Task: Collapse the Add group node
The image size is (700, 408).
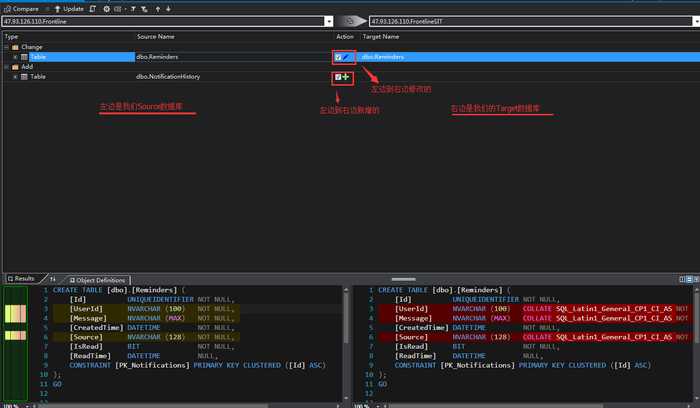Action: 6,67
